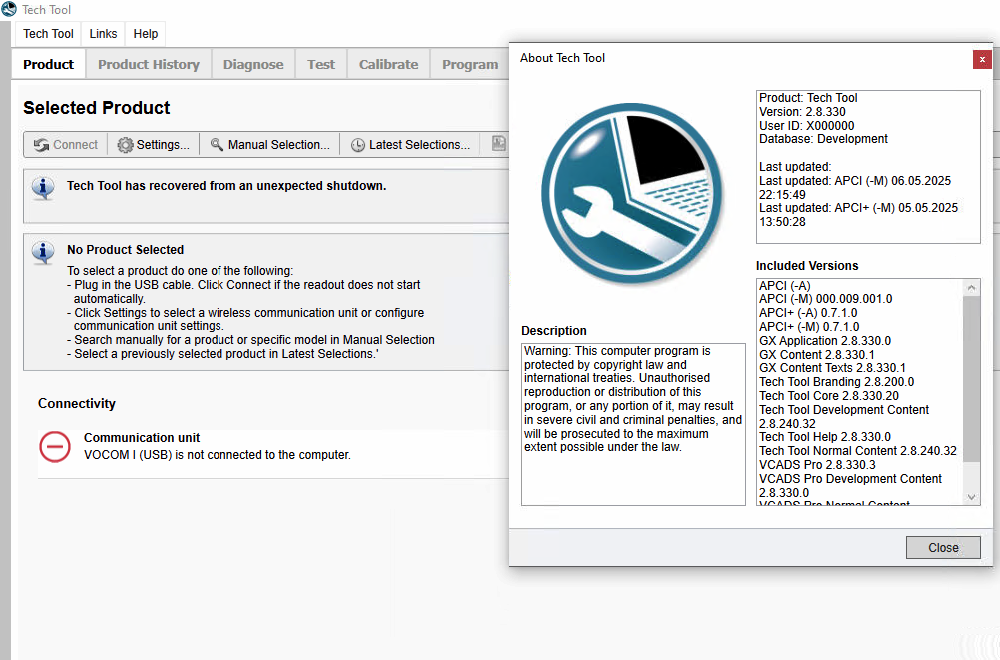Image resolution: width=1000 pixels, height=660 pixels.
Task: Click the info icon beside shutdown recovery message
Action: click(x=43, y=187)
